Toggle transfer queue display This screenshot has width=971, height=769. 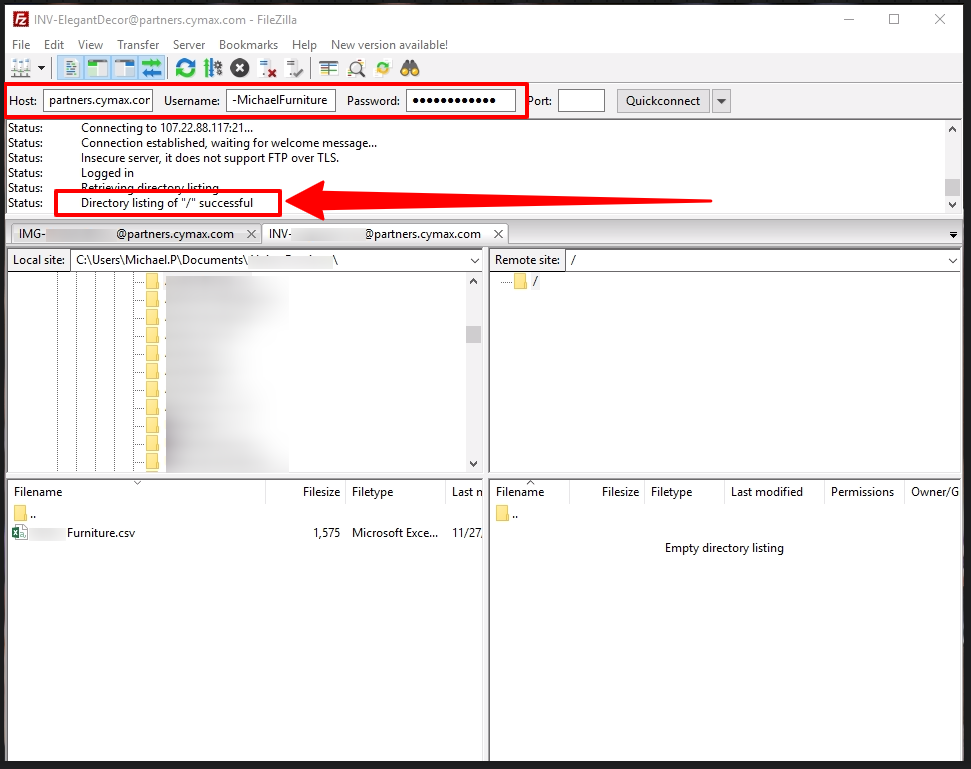click(152, 68)
